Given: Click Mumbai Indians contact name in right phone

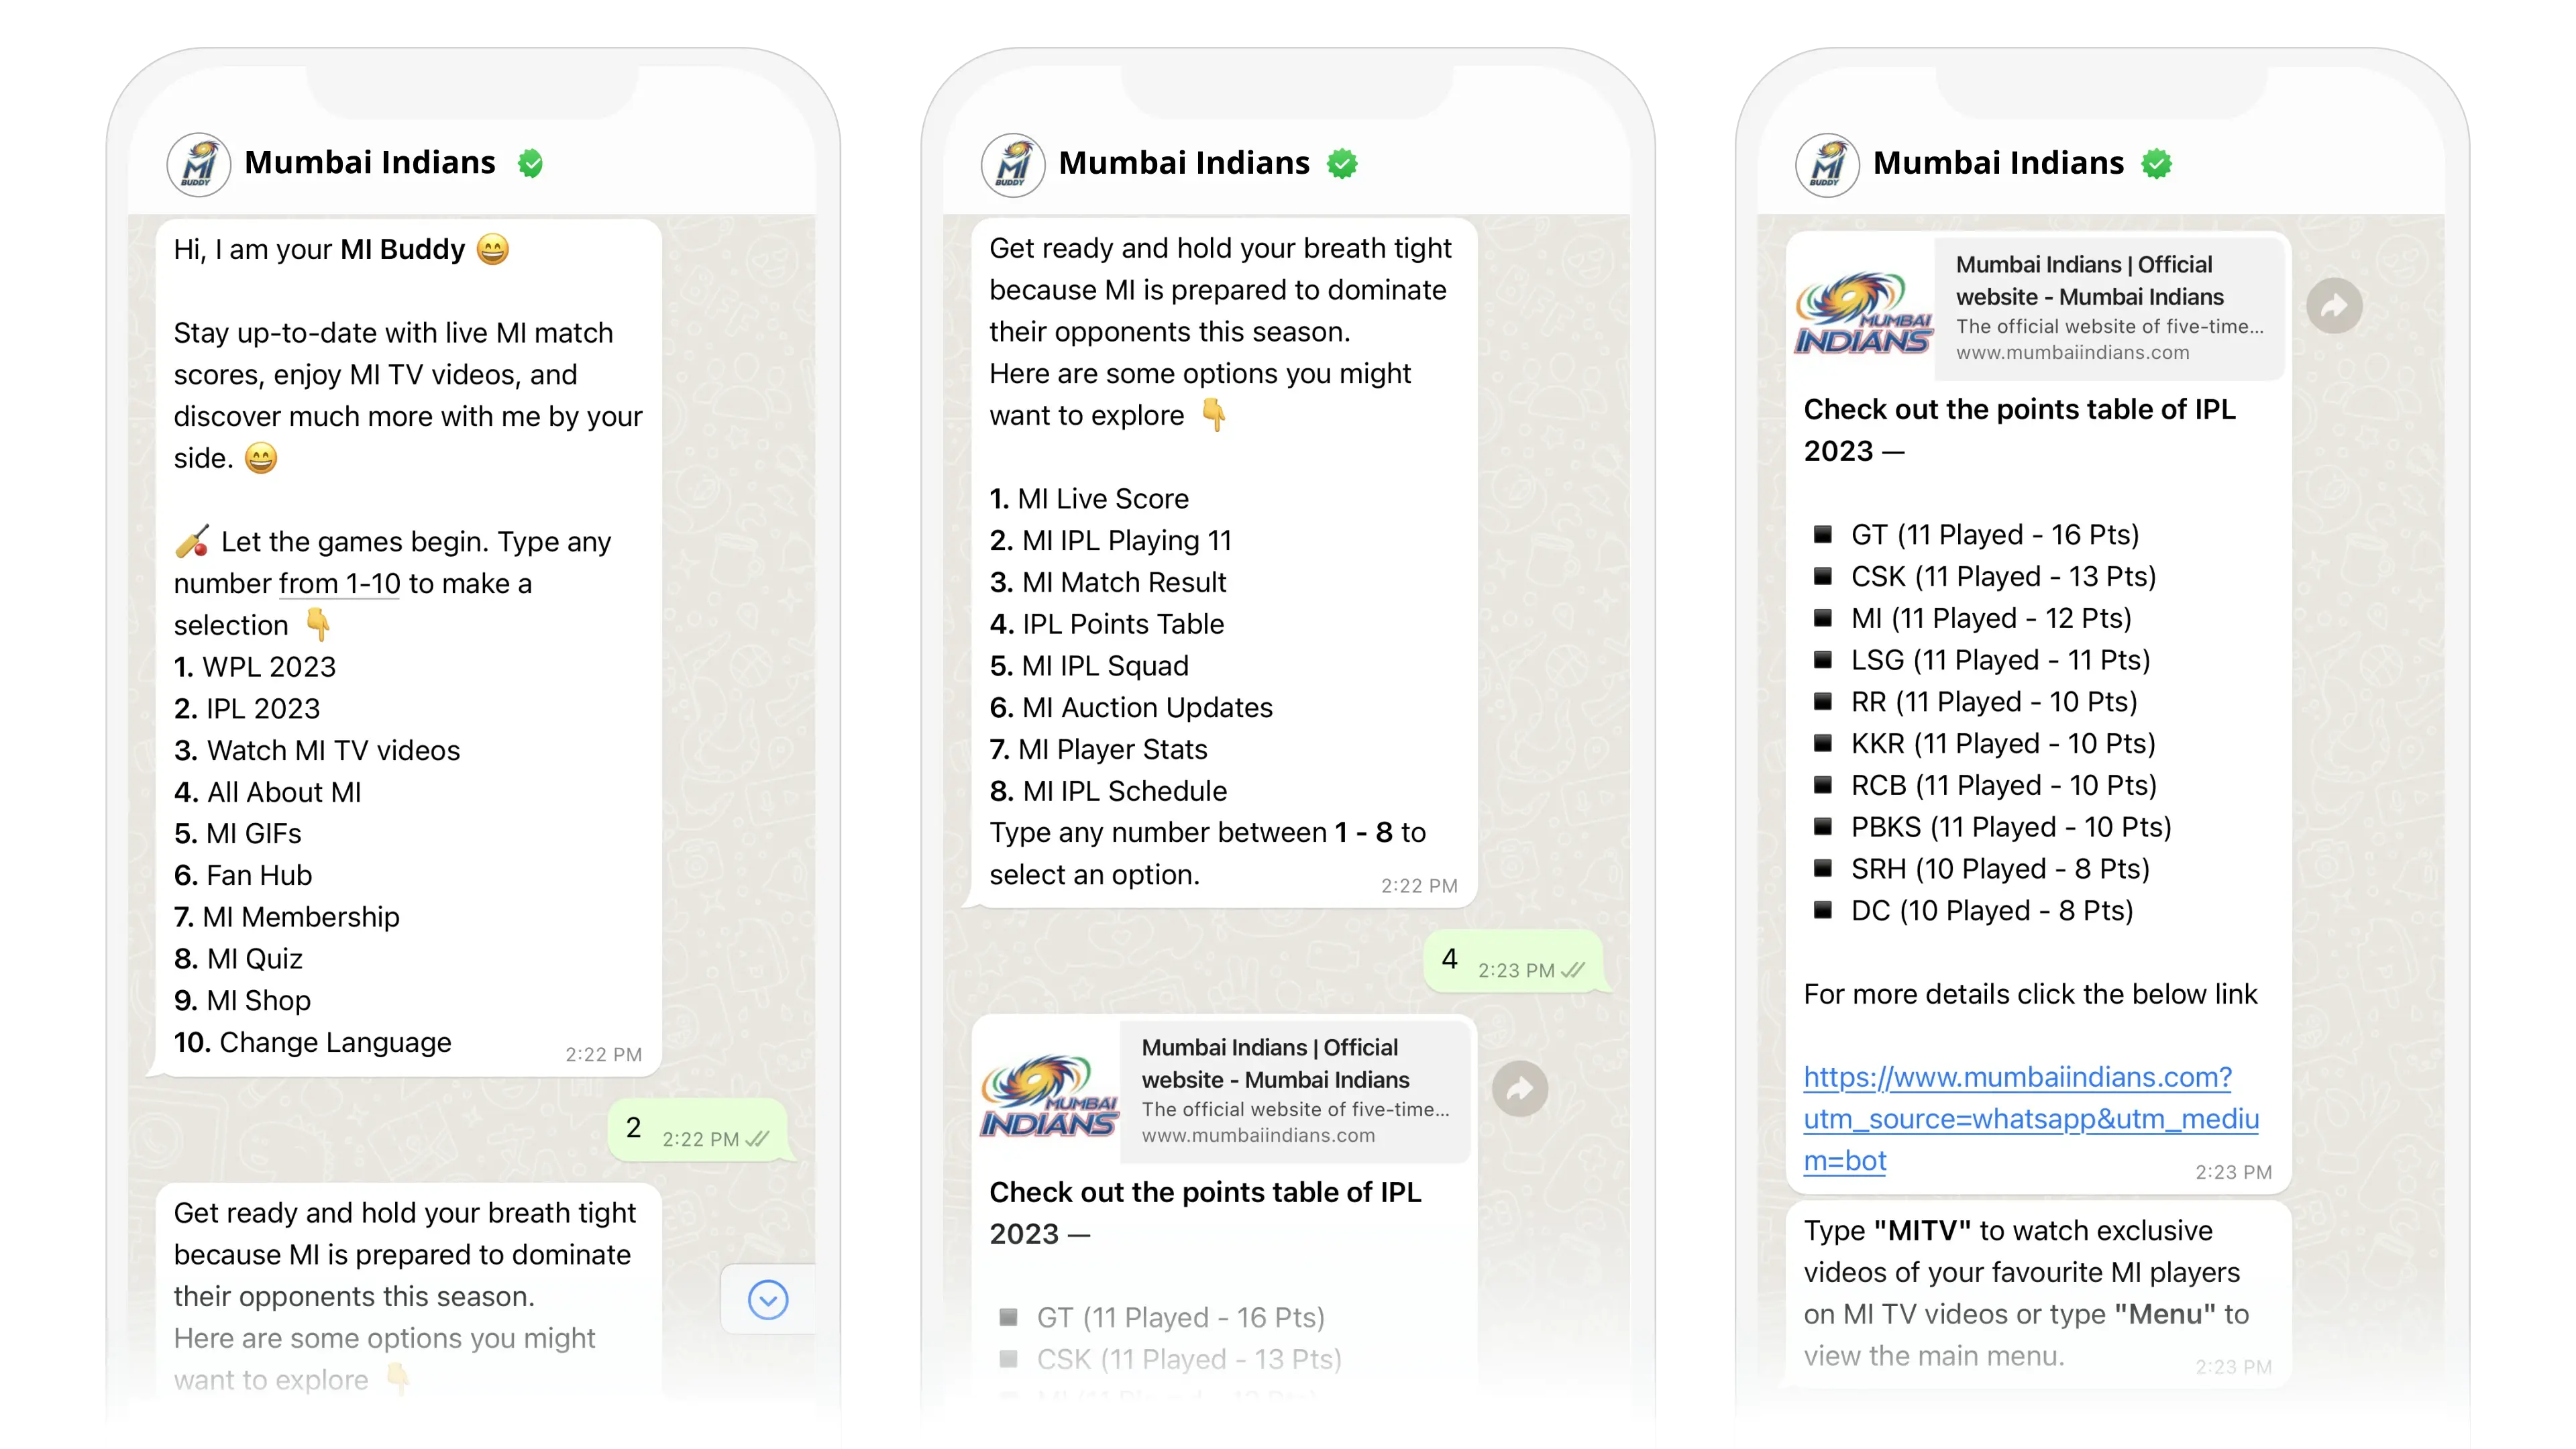Looking at the screenshot, I should click(1998, 162).
